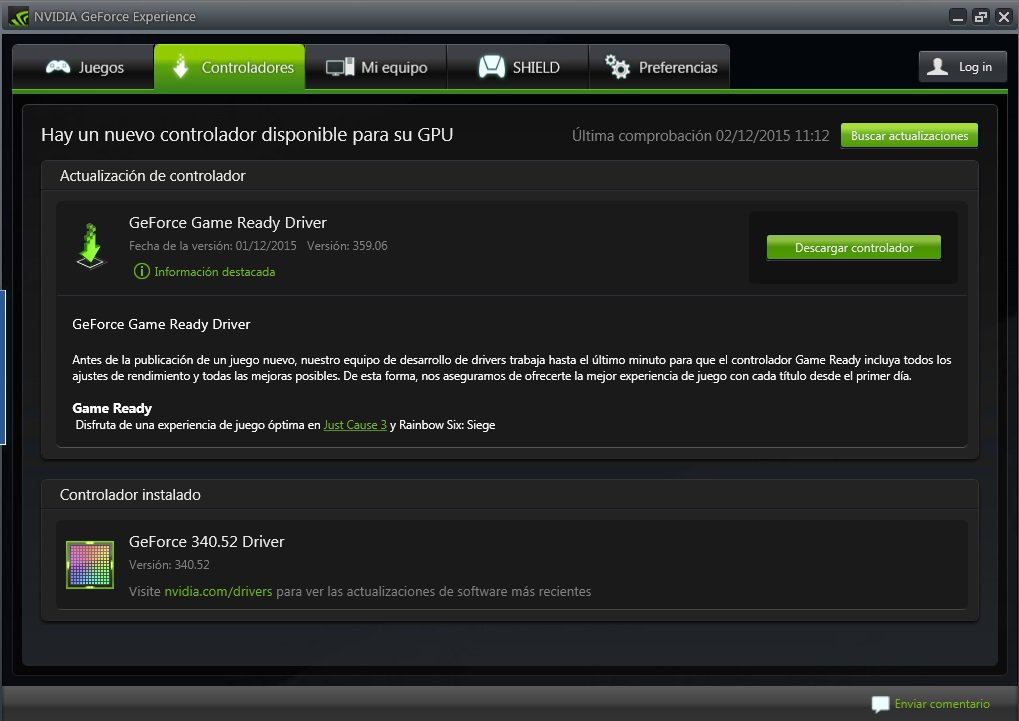This screenshot has height=721, width=1019.
Task: Click the green download arrow icon
Action: 90,246
